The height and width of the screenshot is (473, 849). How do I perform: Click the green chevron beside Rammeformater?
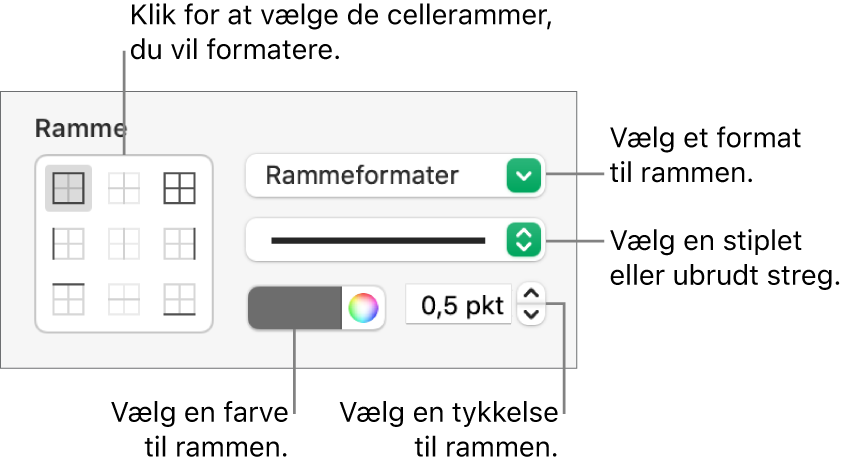524,177
